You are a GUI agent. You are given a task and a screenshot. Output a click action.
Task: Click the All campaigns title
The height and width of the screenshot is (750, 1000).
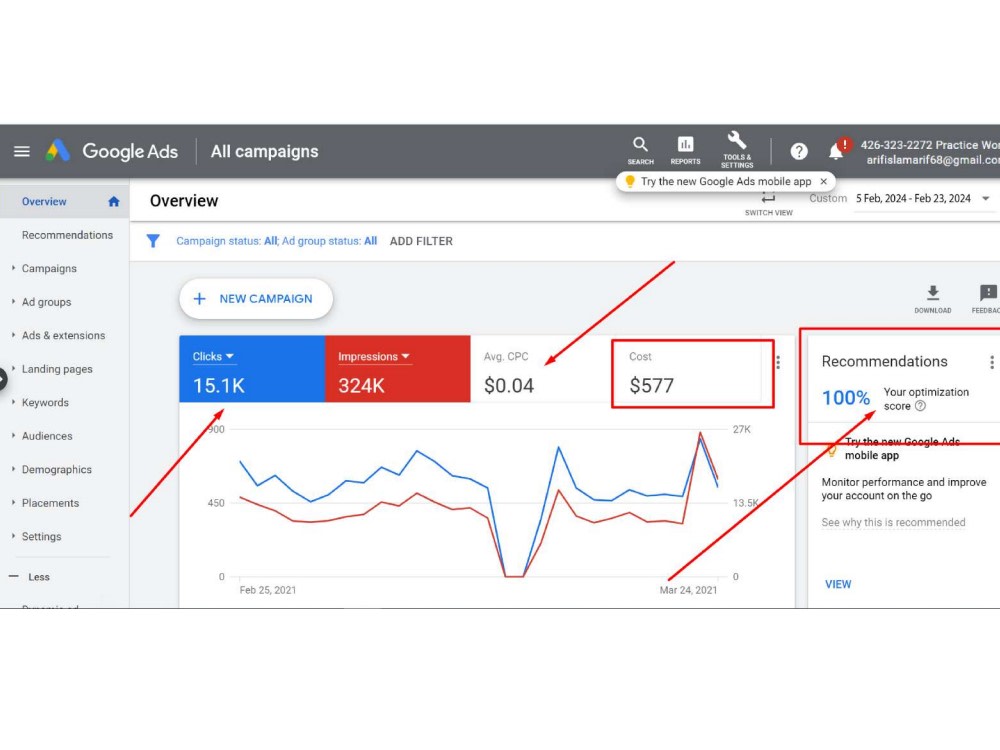tap(264, 152)
